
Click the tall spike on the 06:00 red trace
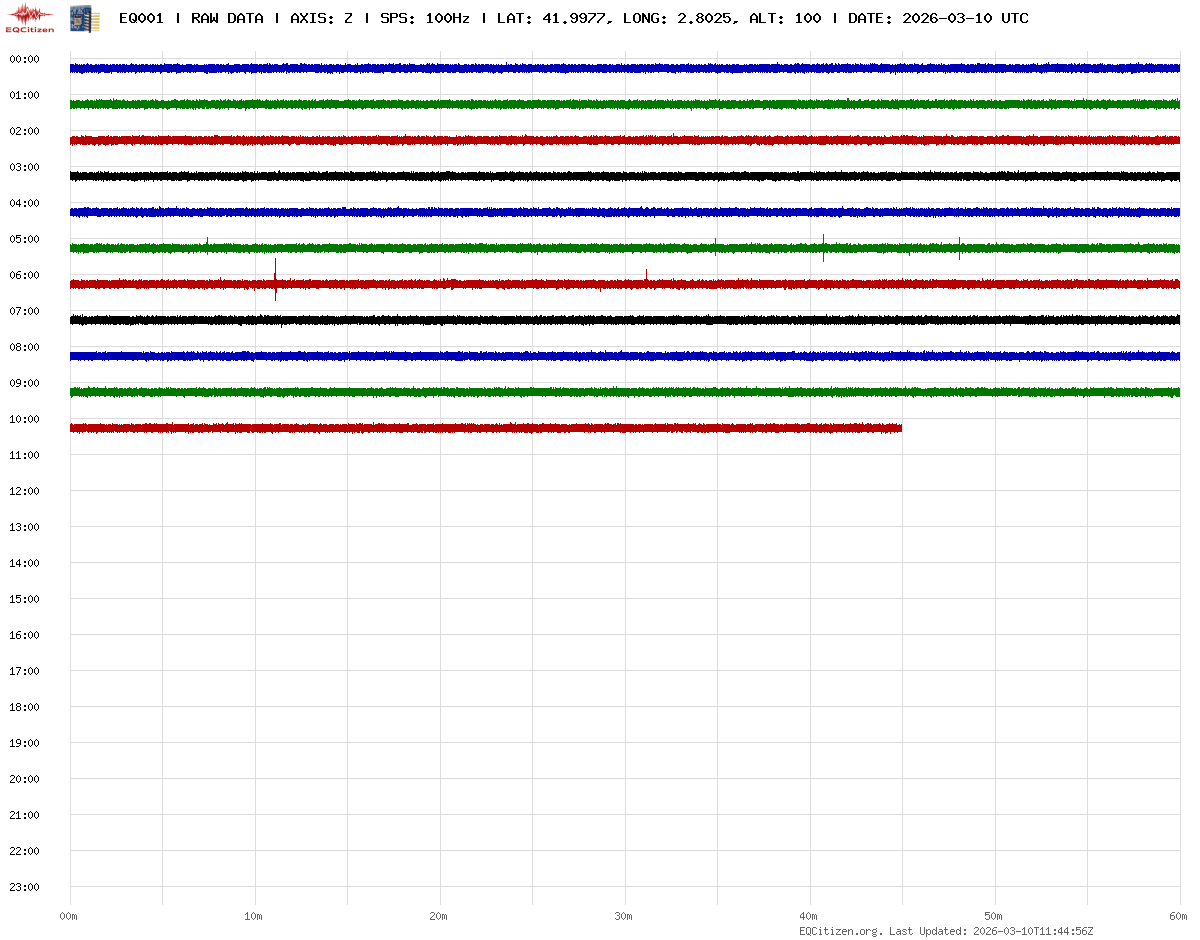tap(275, 278)
